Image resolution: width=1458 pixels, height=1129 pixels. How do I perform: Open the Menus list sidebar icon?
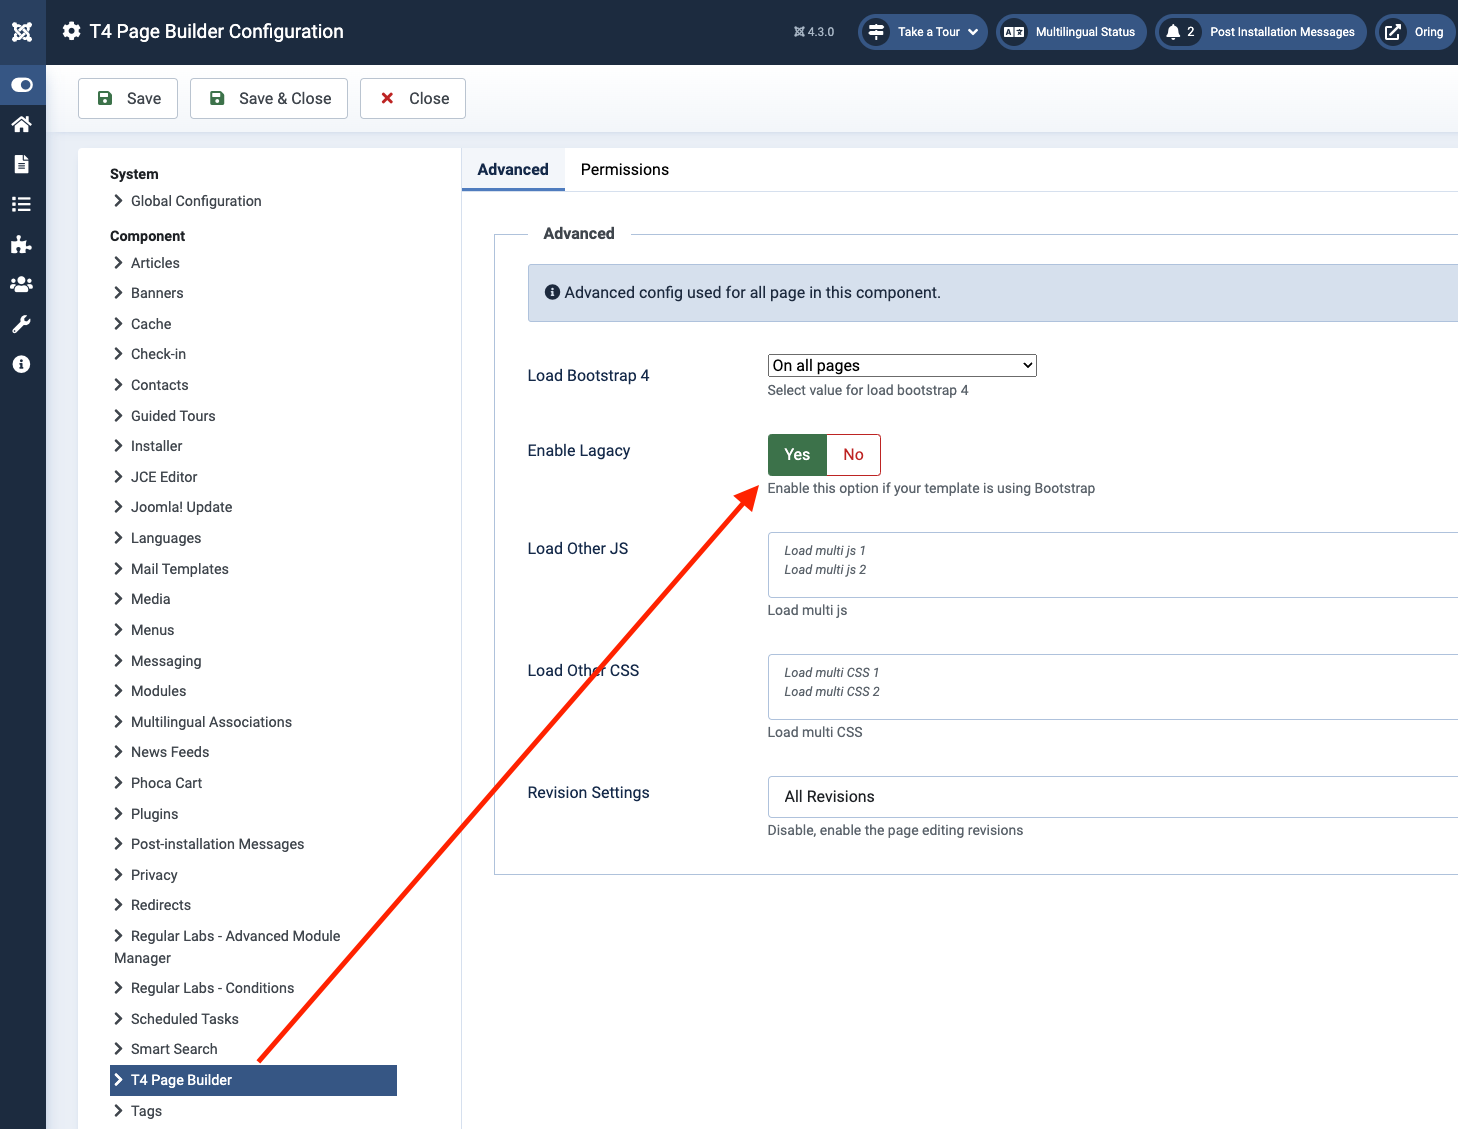[21, 204]
